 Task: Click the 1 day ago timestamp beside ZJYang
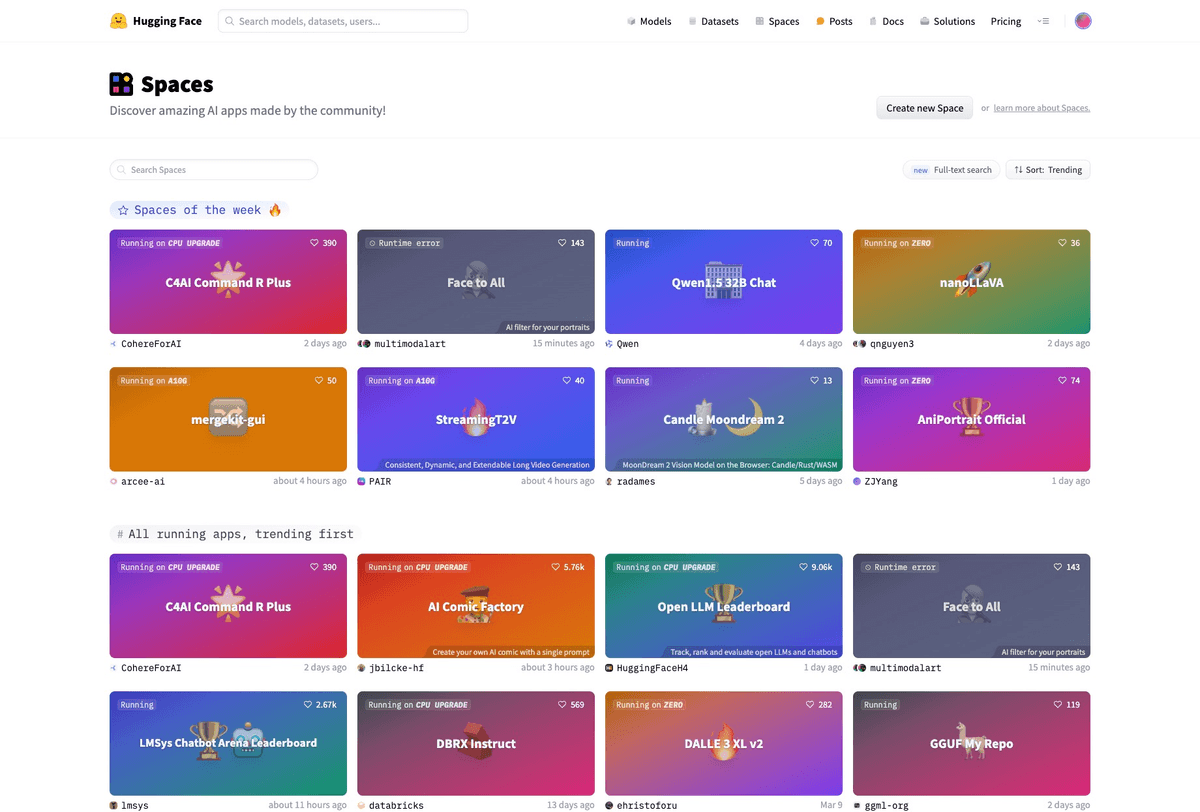(x=1071, y=481)
